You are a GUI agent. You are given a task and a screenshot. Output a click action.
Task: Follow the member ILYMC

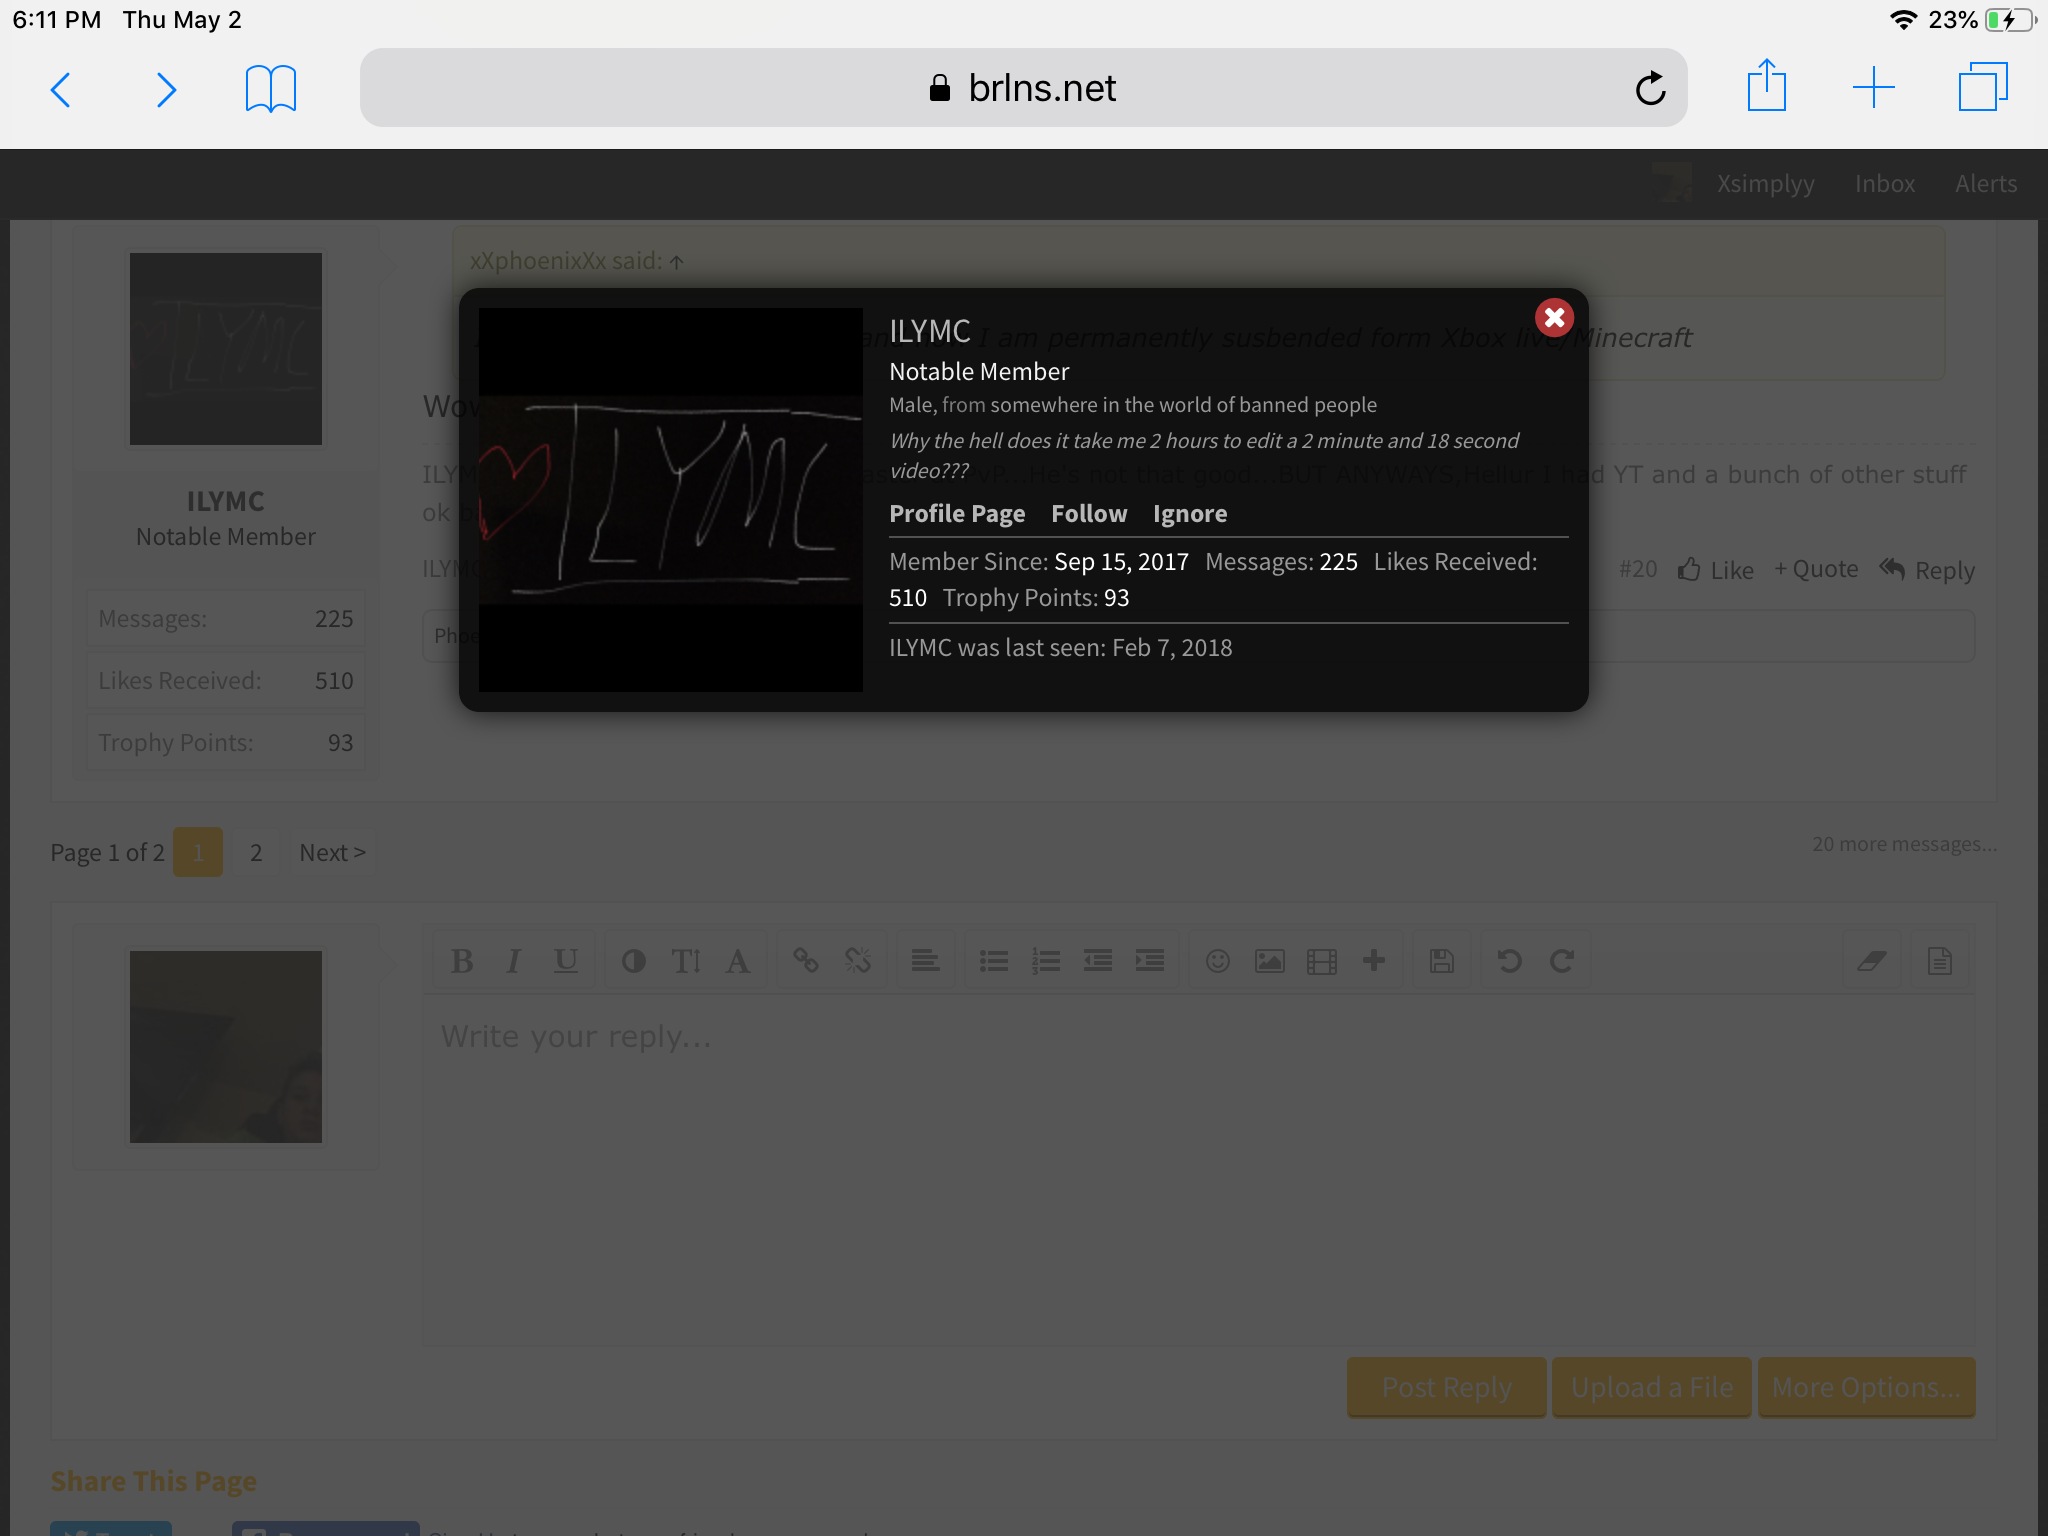click(1089, 513)
